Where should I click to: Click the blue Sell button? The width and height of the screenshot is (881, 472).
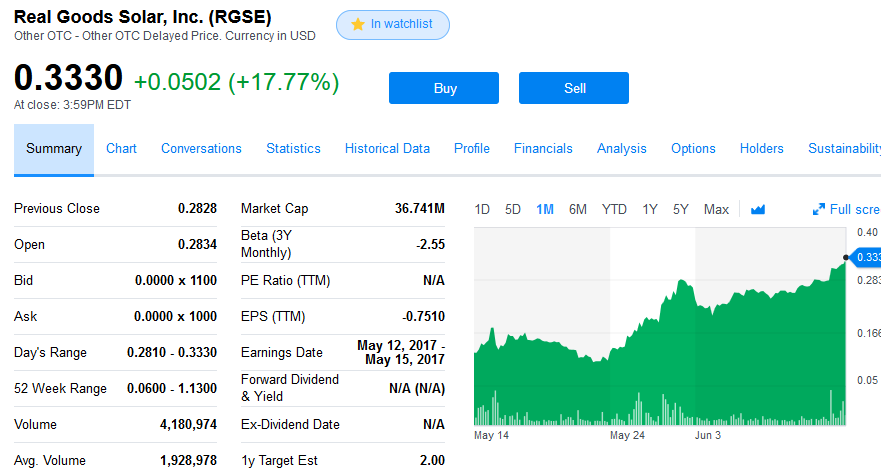[x=574, y=88]
